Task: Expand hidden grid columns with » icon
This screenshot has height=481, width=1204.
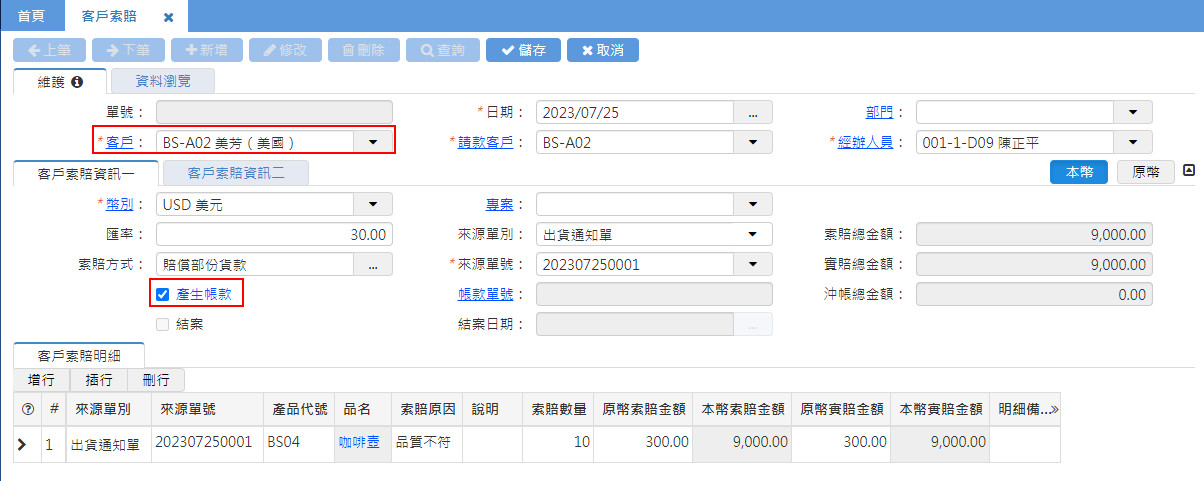Action: coord(1053,409)
